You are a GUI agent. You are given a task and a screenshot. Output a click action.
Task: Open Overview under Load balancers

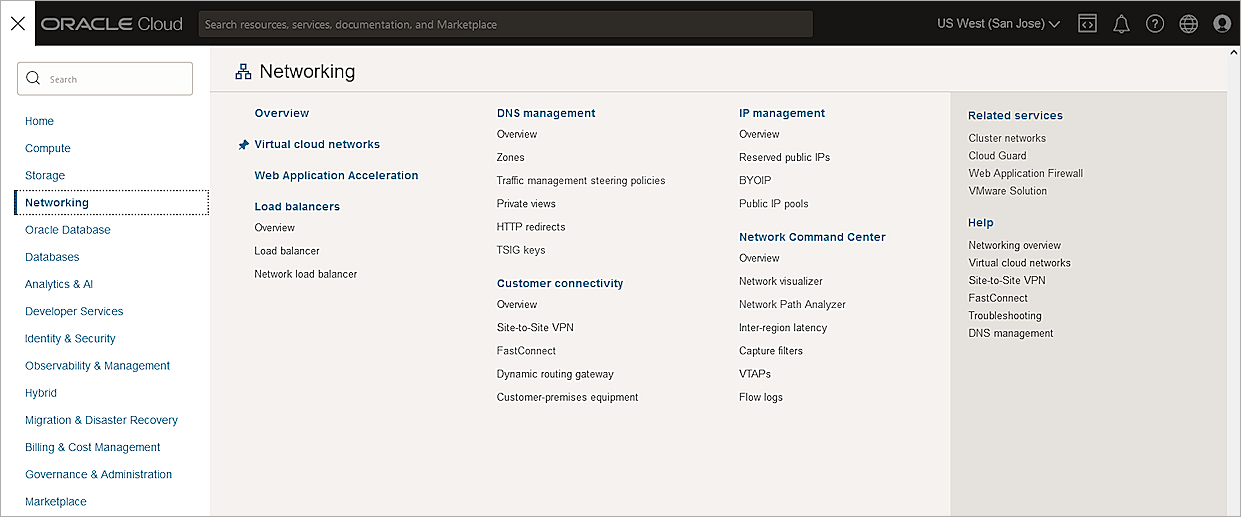[274, 227]
